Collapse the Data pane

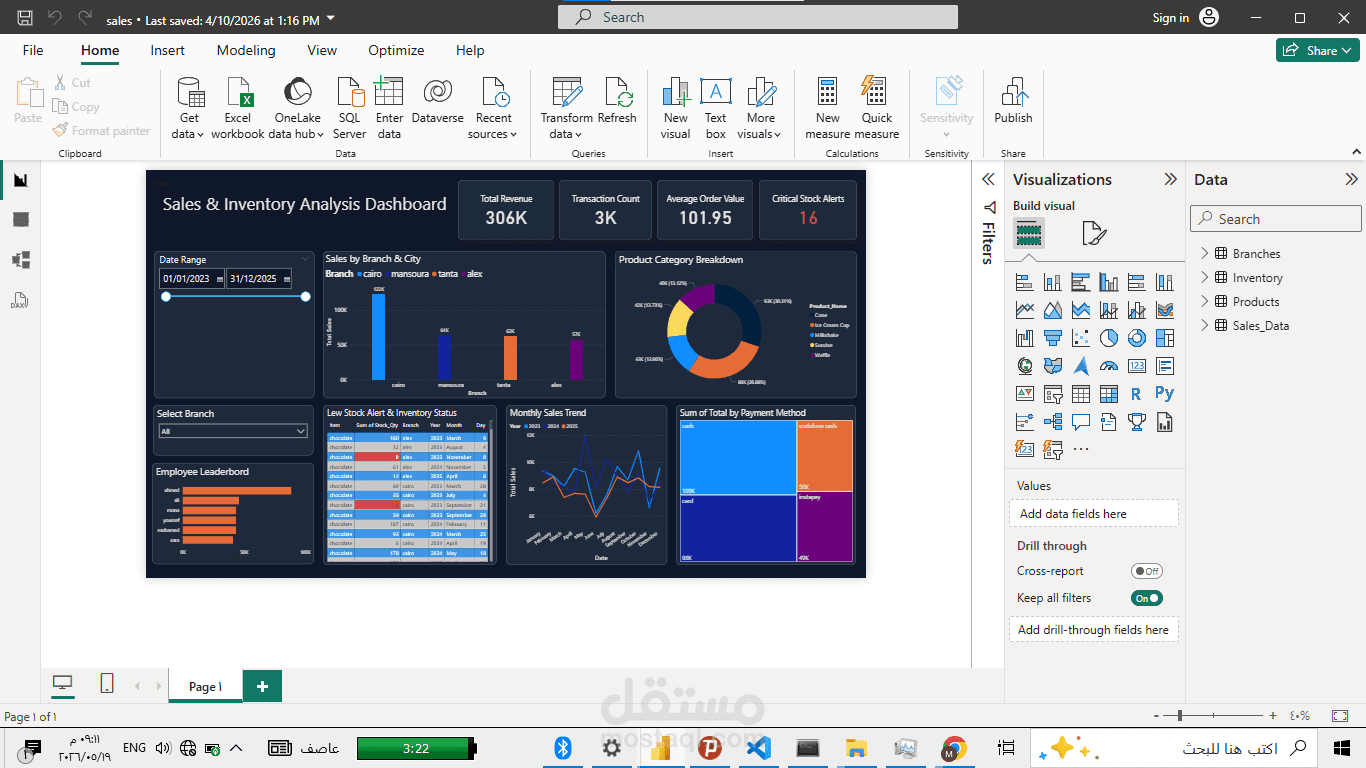[x=1351, y=180]
